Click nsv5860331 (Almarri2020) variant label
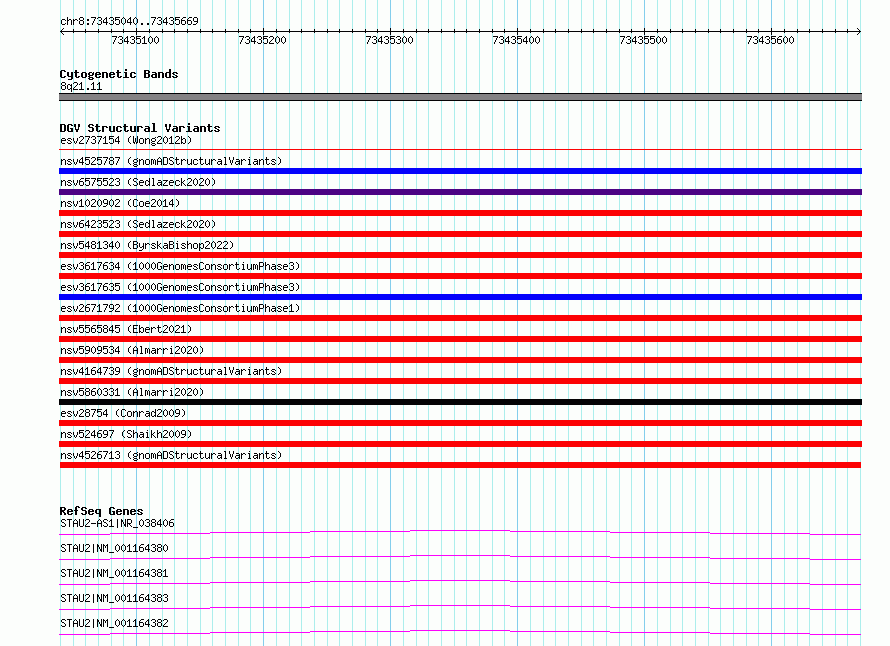890x646 pixels. pos(132,392)
